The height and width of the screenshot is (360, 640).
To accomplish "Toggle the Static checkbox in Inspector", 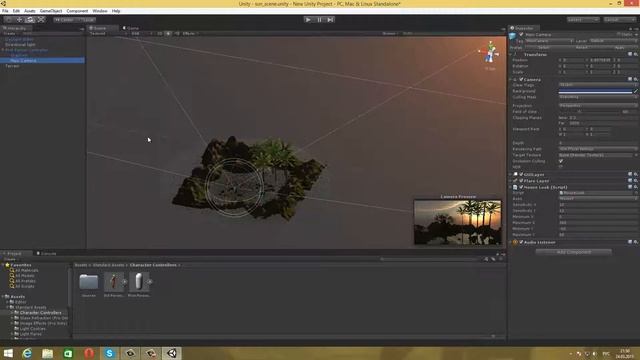I will click(x=618, y=35).
